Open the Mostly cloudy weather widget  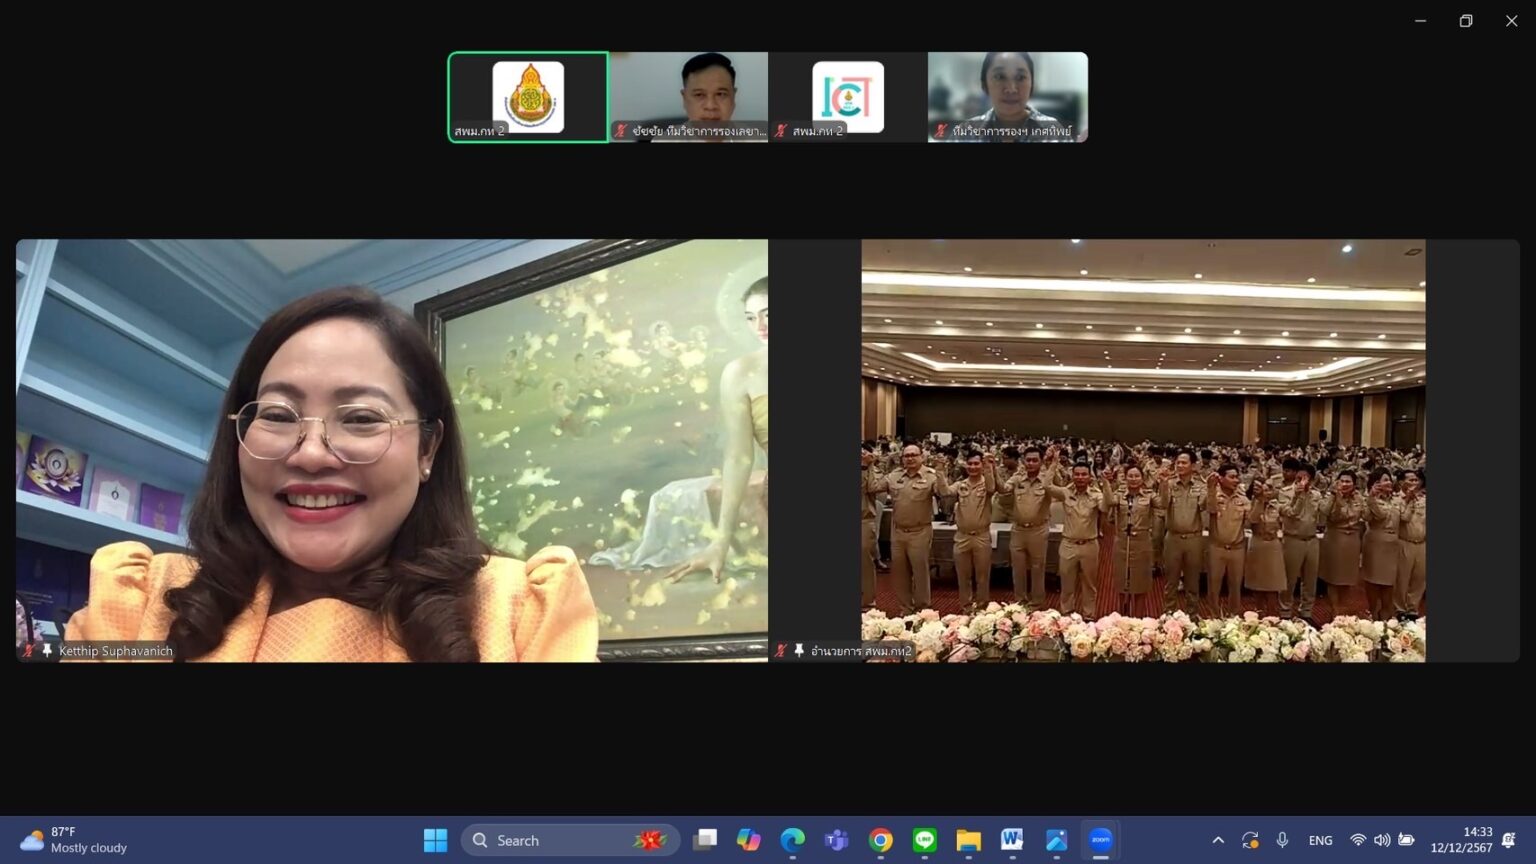75,840
